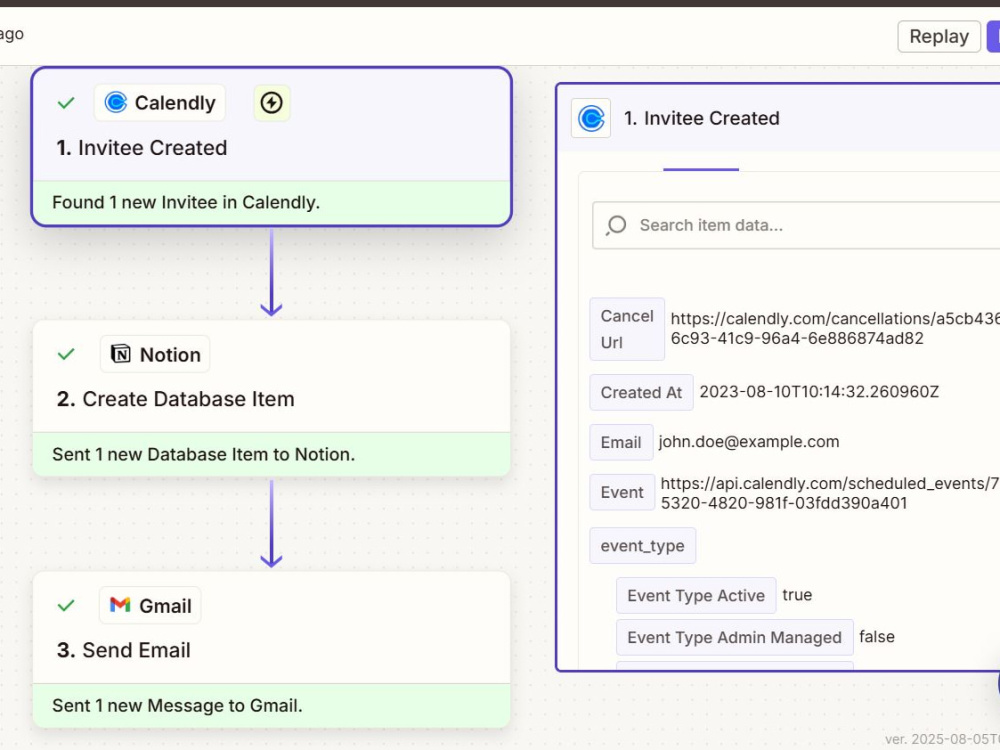The width and height of the screenshot is (1000, 750).
Task: Select the john.doe@example.com value
Action: click(x=749, y=442)
